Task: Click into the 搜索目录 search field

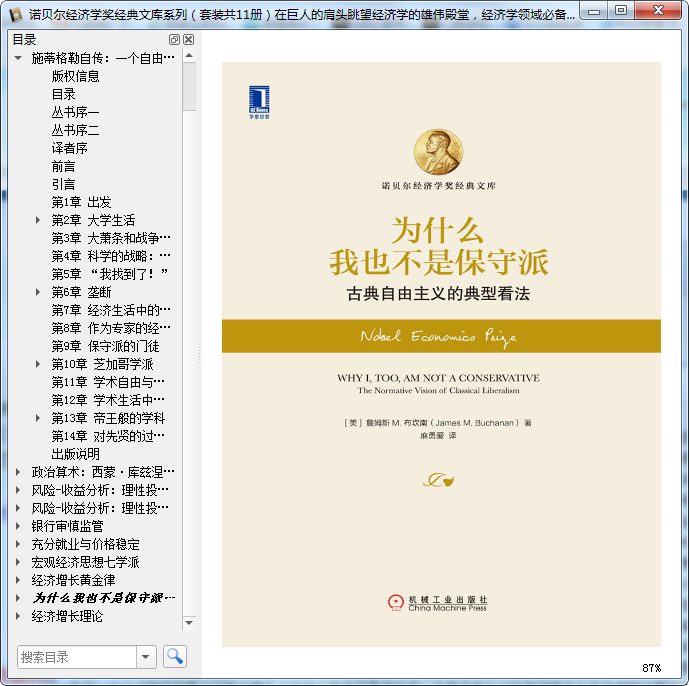Action: click(77, 657)
